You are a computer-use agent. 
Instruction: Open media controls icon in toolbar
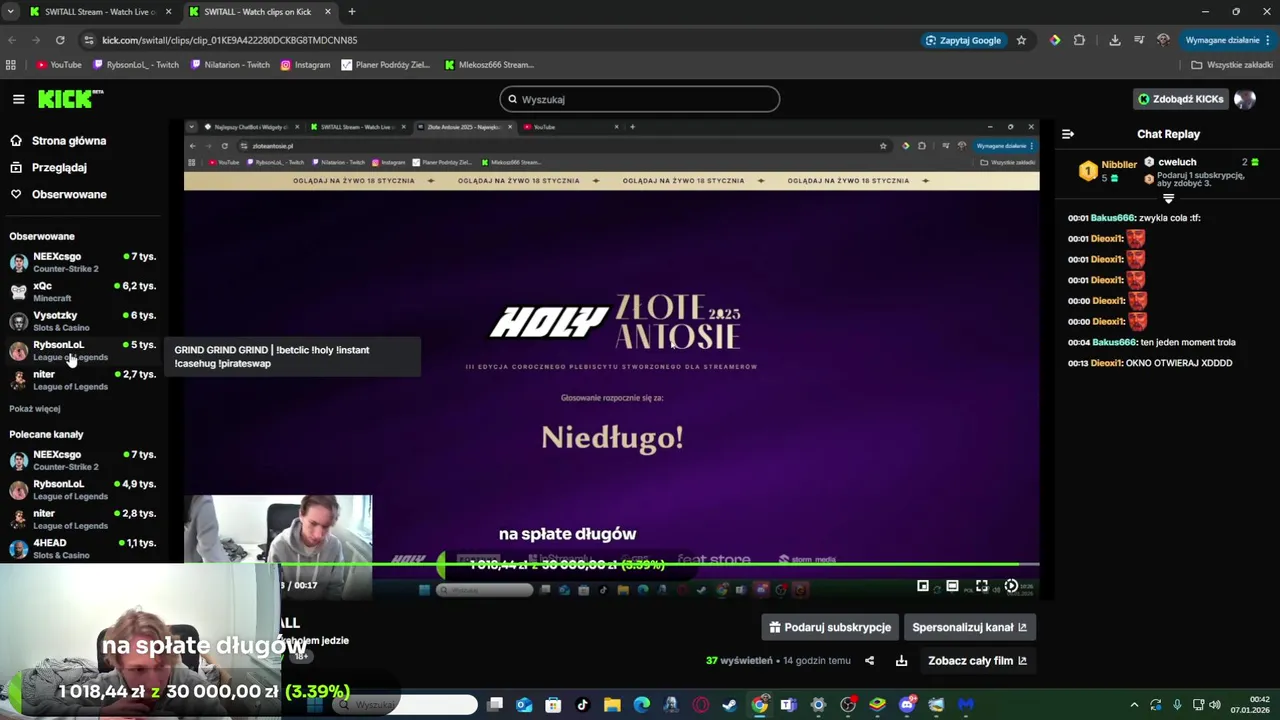(x=1139, y=40)
